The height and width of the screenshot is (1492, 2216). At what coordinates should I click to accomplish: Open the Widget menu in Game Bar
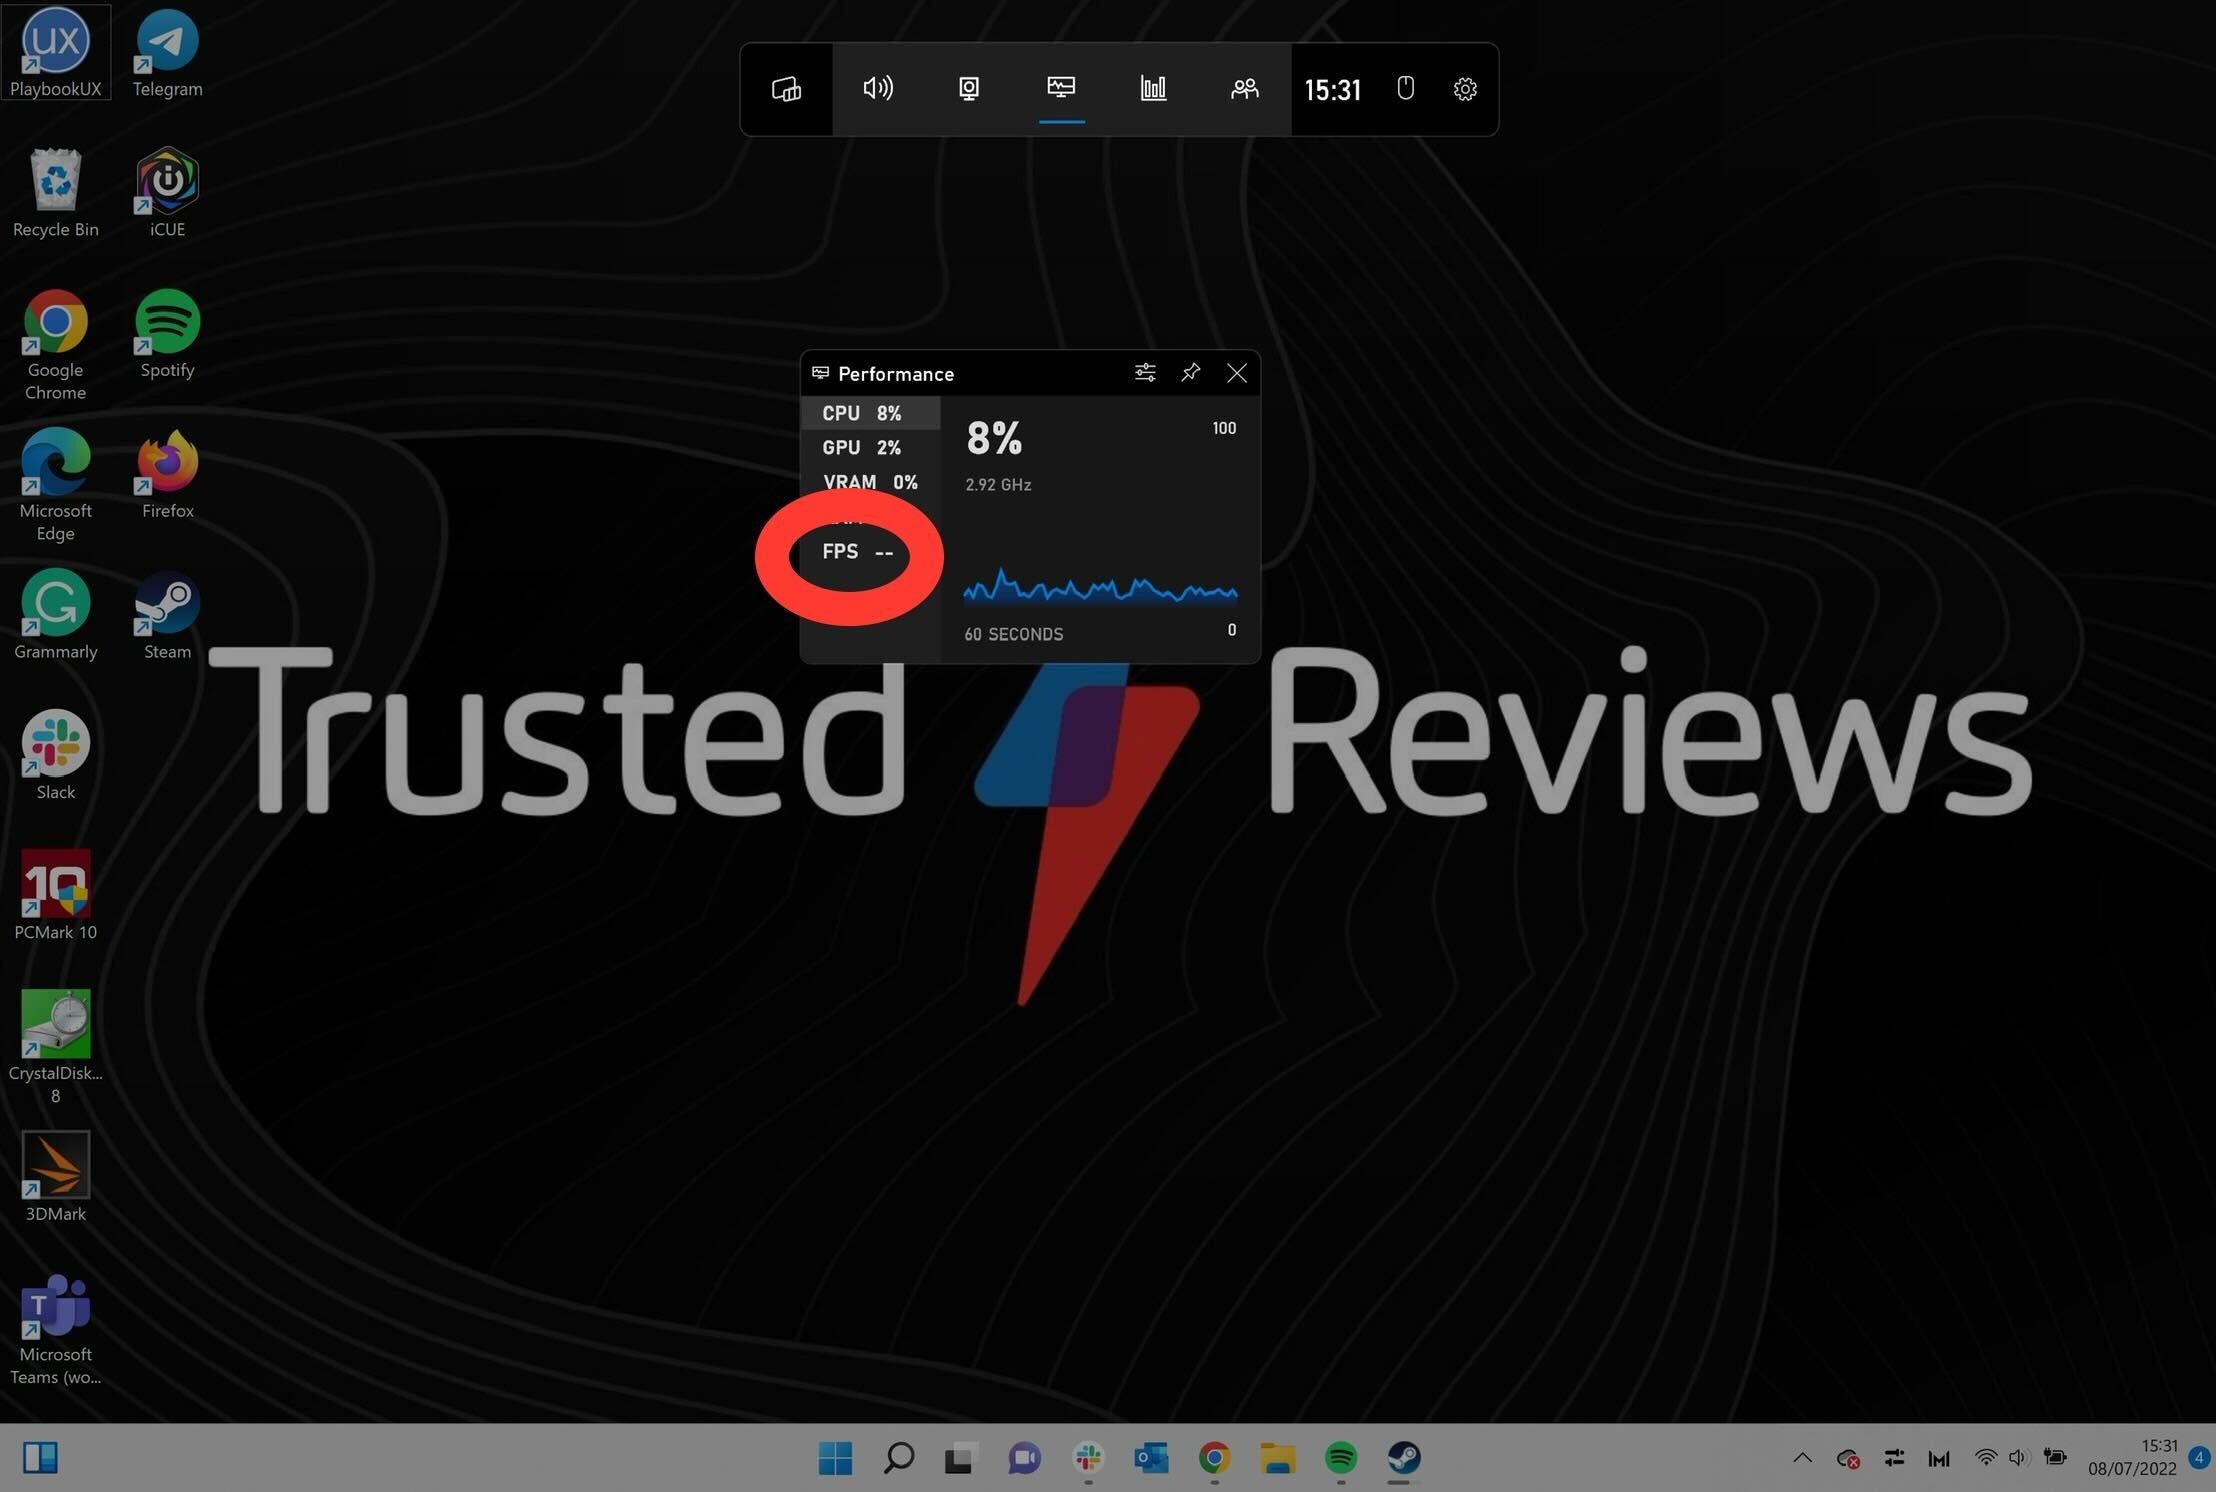click(786, 89)
